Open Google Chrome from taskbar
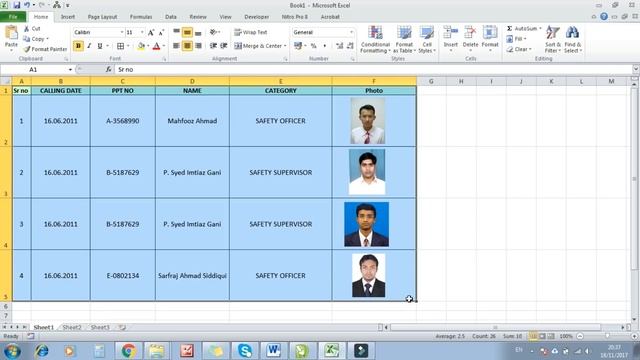This screenshot has width=640, height=360. 129,351
